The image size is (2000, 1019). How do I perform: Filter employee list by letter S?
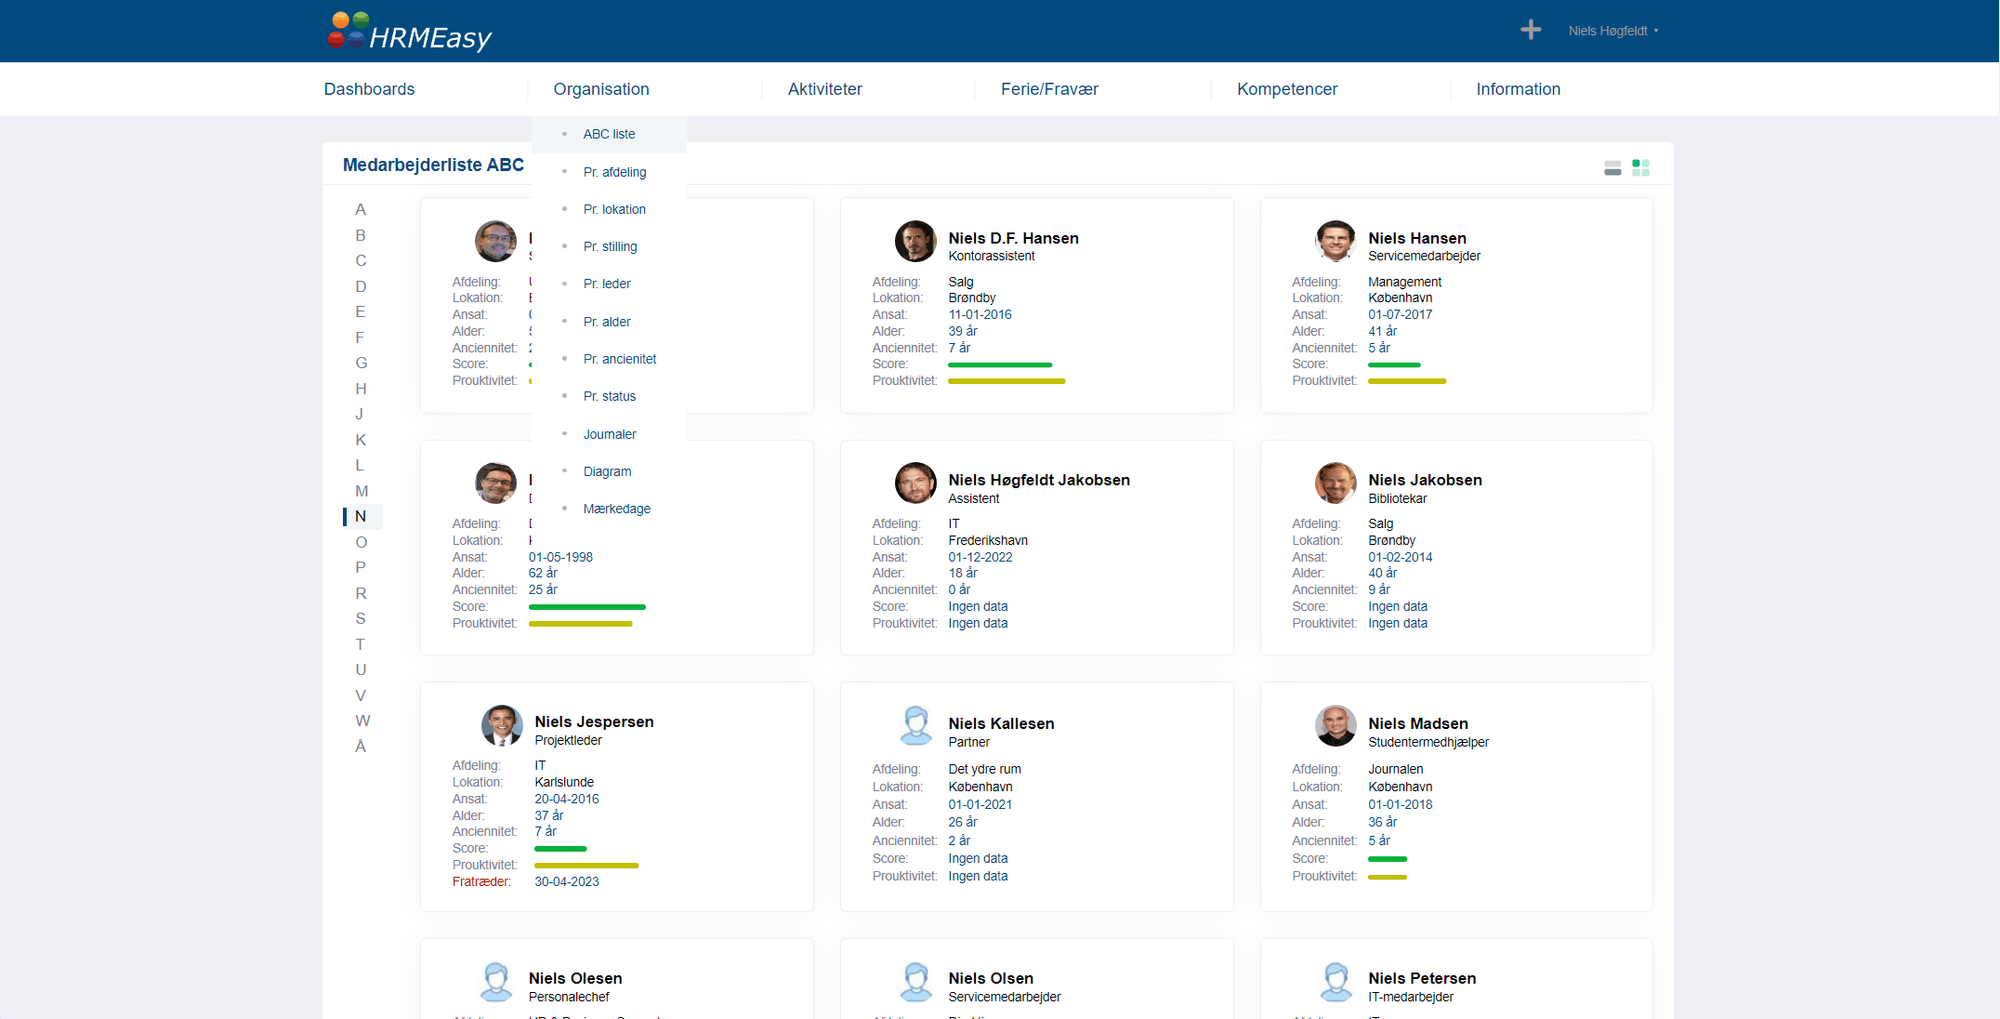361,619
